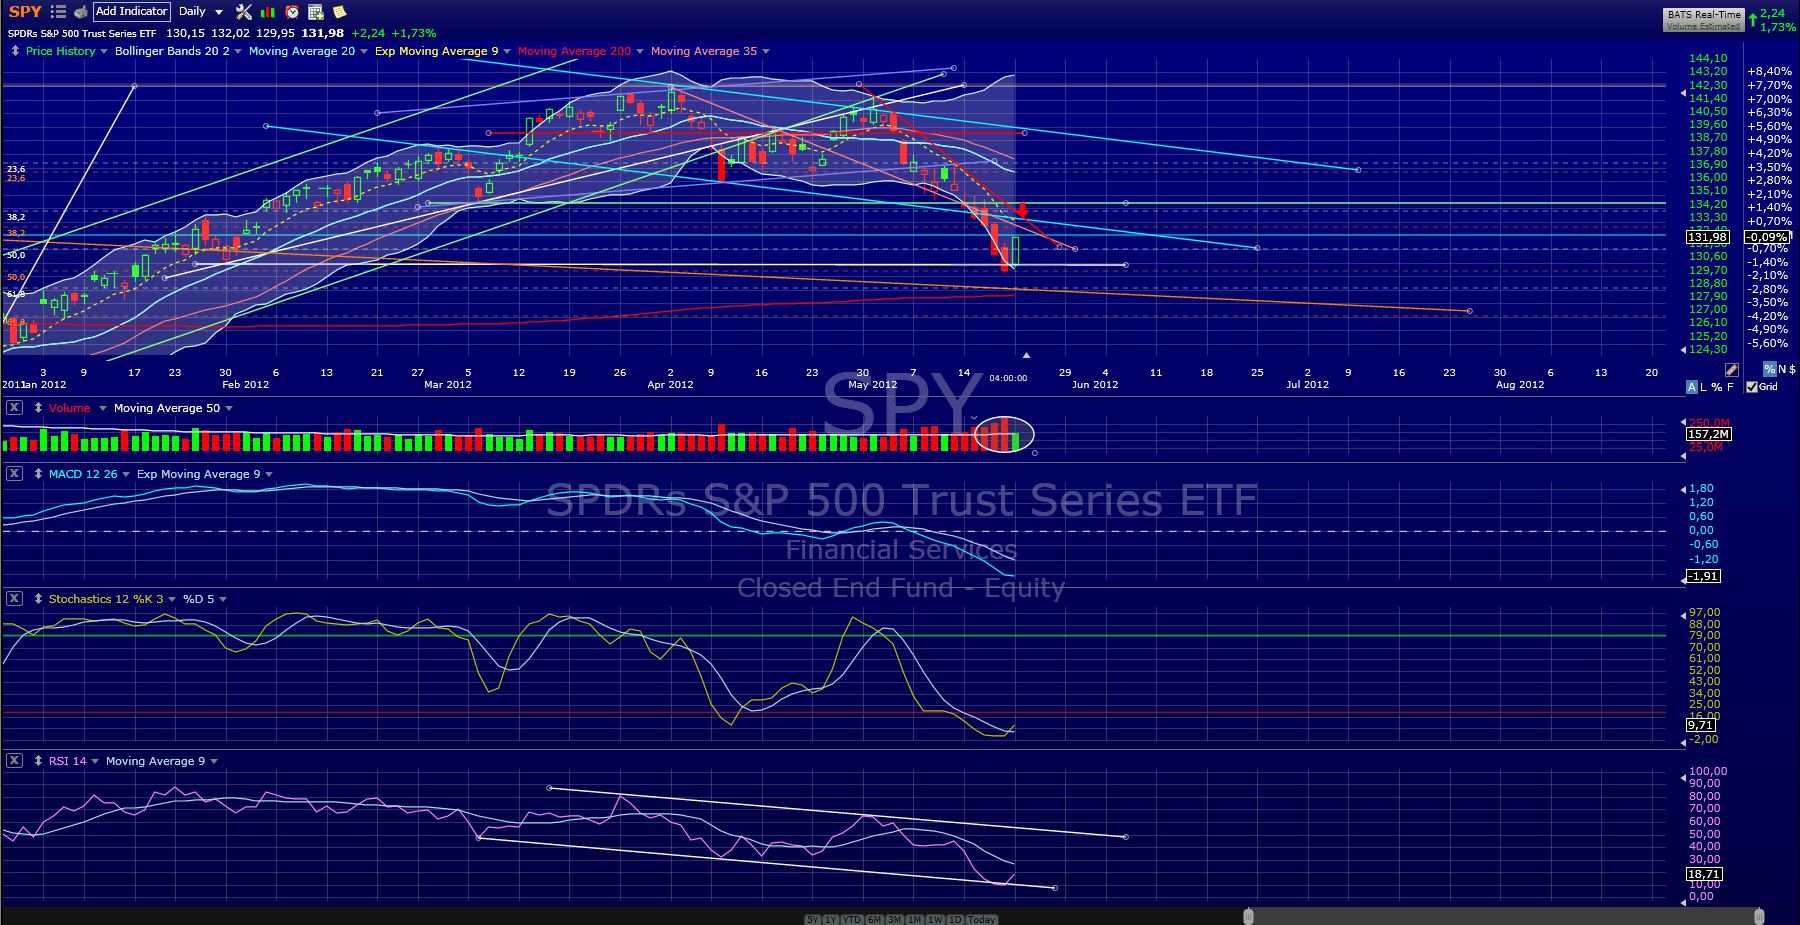Set chart range to 1D
The width and height of the screenshot is (1800, 925).
955,920
